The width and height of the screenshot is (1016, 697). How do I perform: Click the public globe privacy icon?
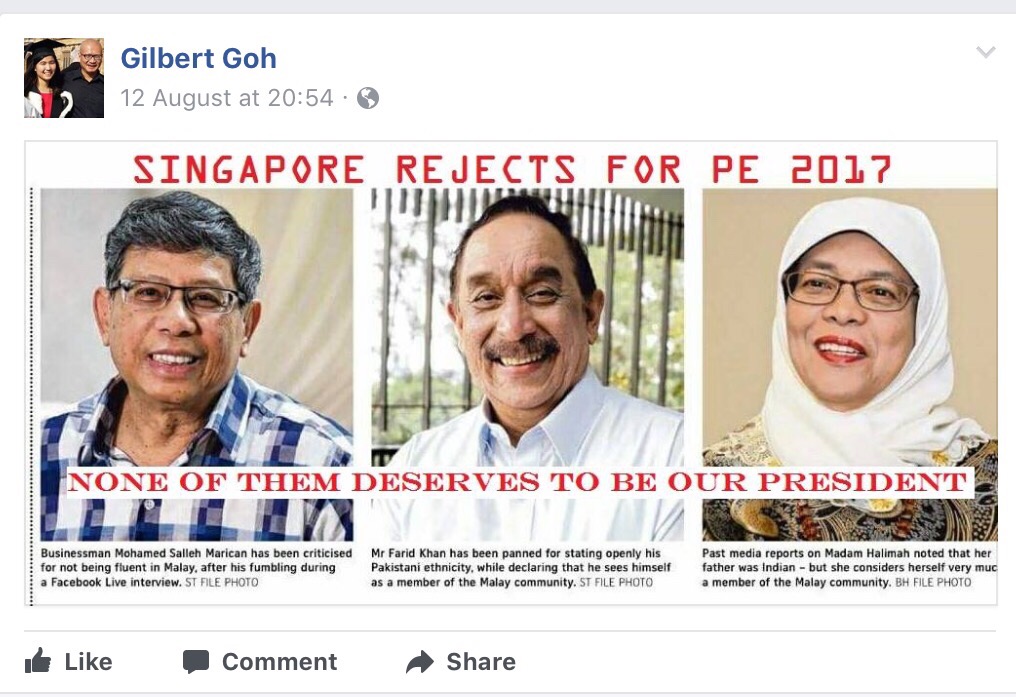(x=368, y=98)
